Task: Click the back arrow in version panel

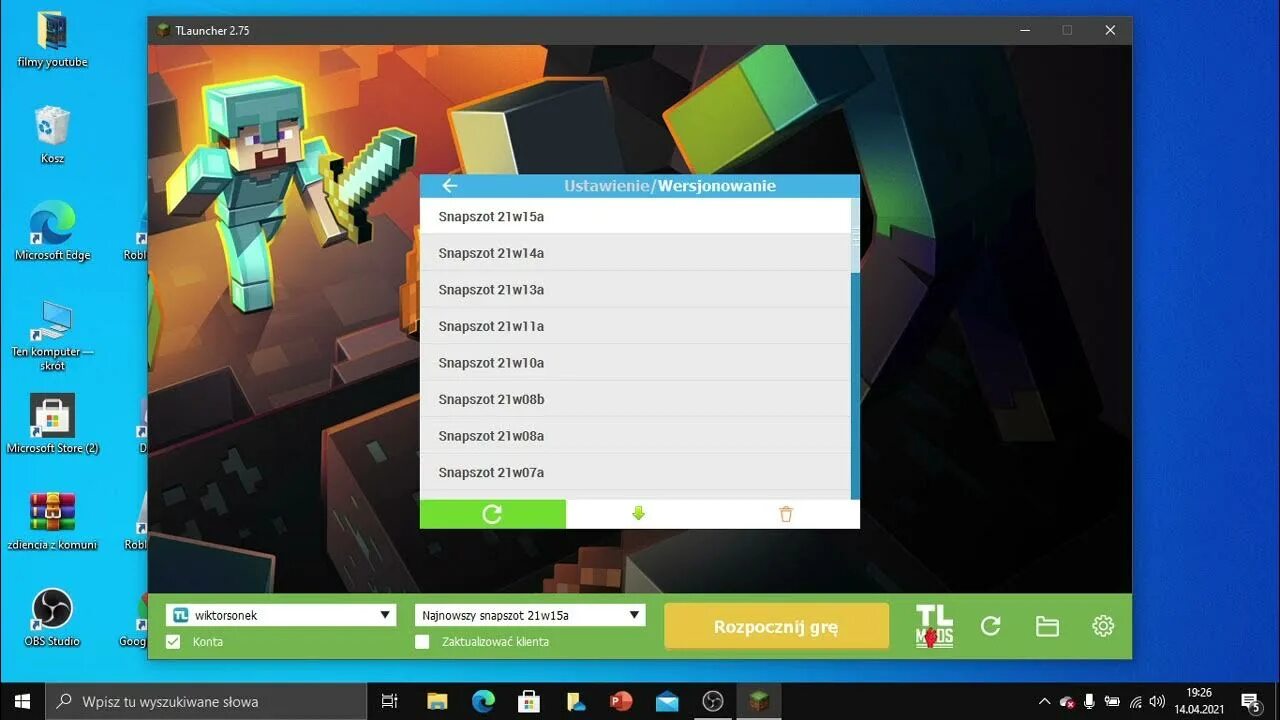Action: click(x=449, y=186)
